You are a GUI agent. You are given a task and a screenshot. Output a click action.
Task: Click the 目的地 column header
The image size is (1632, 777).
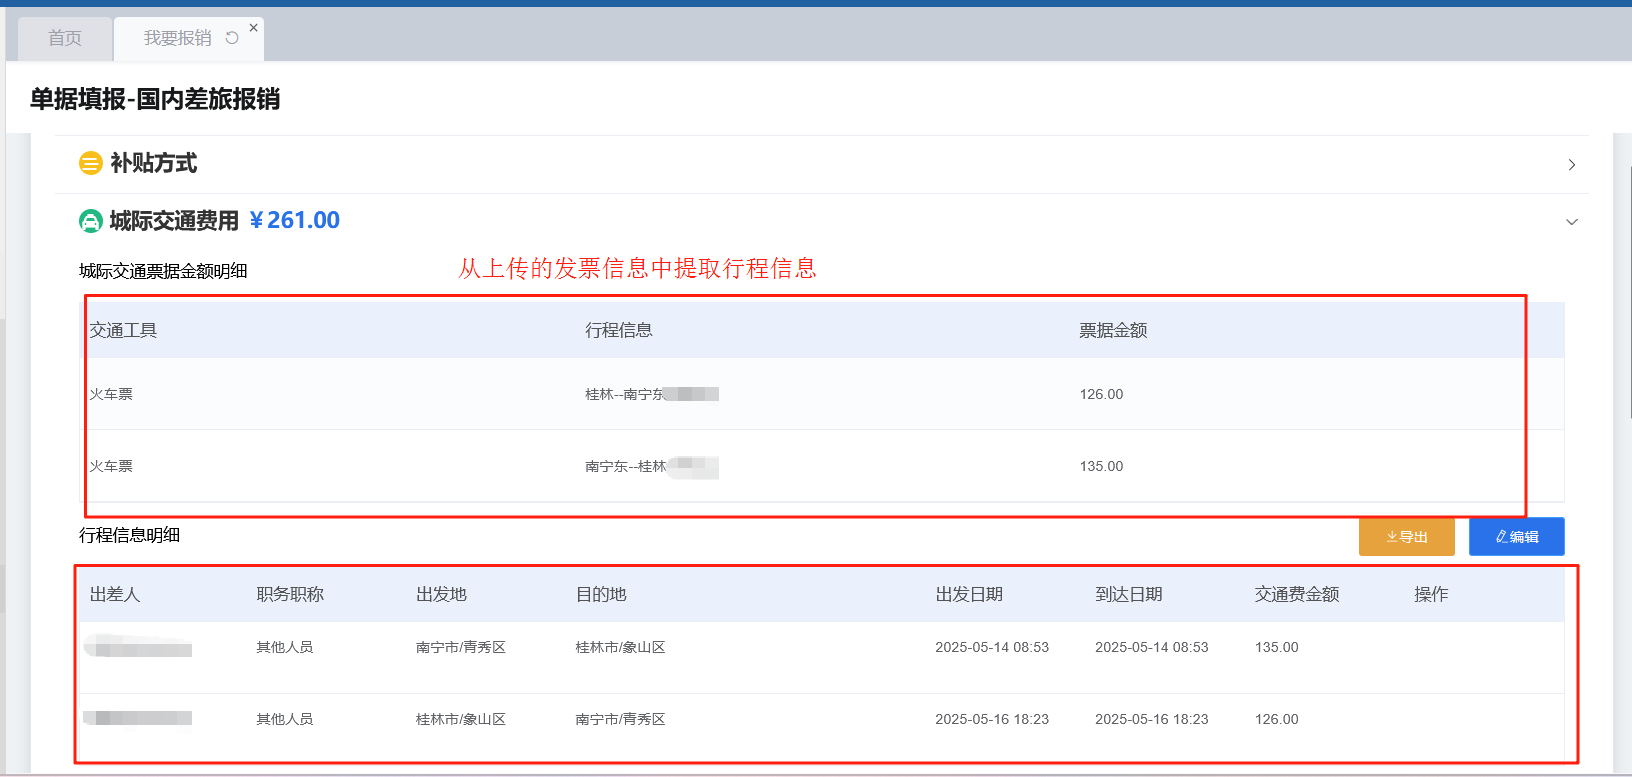(601, 594)
